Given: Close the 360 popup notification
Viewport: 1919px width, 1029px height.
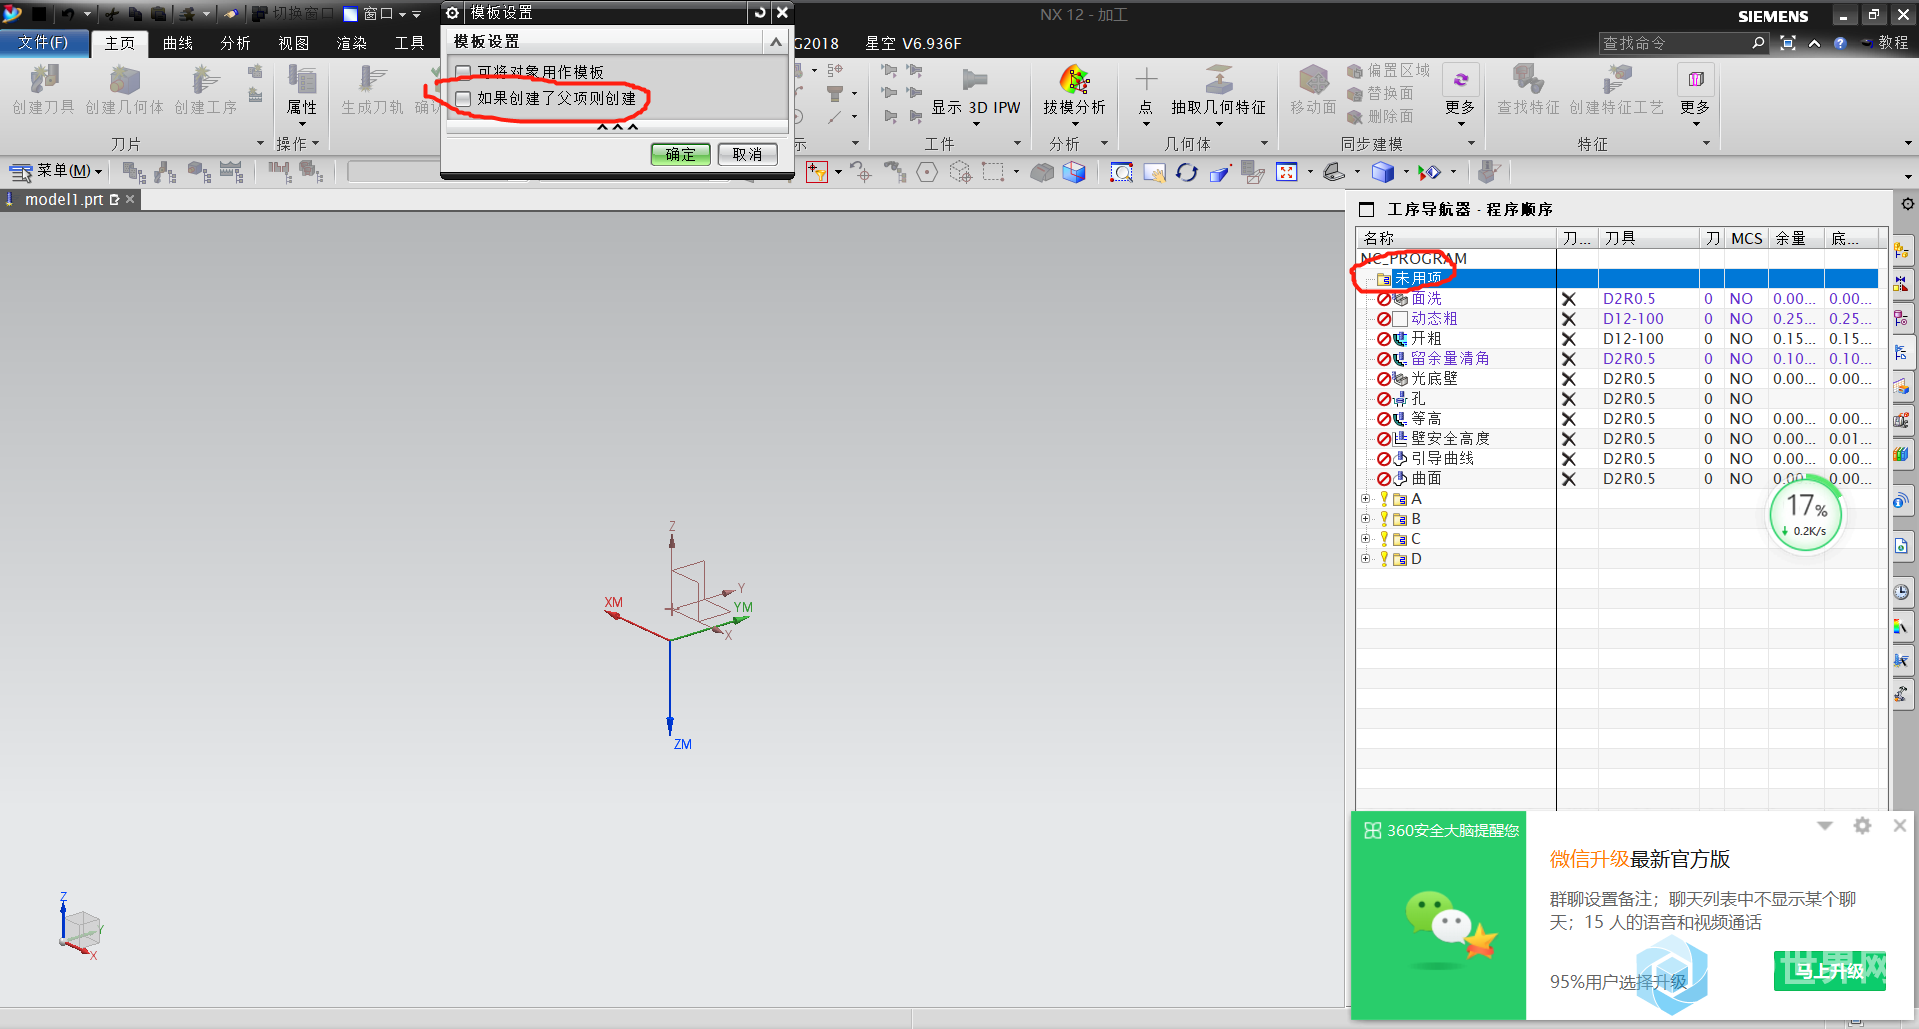Looking at the screenshot, I should click(x=1899, y=825).
